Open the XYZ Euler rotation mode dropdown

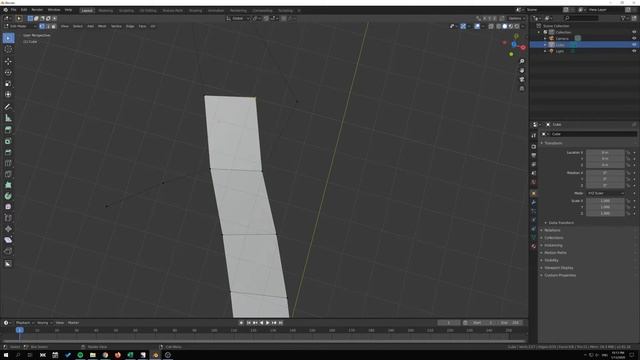(606, 193)
